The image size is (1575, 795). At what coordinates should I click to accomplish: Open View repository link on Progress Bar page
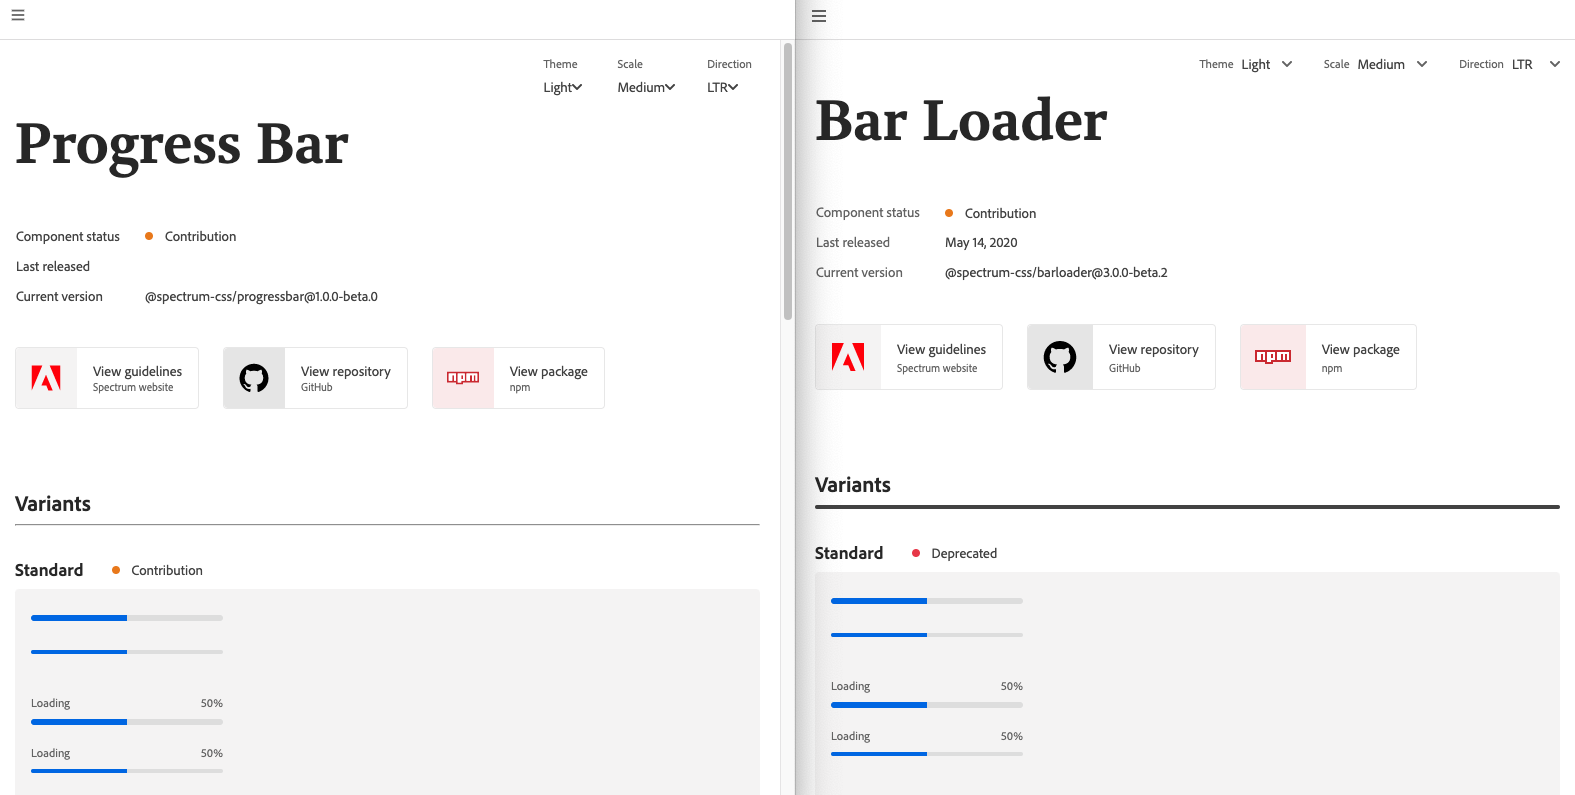(315, 378)
